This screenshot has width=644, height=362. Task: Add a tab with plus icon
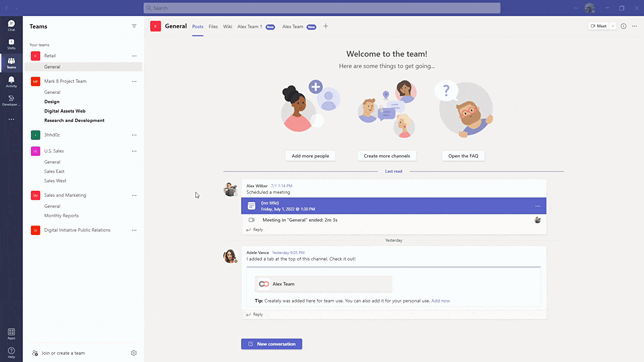(x=326, y=26)
